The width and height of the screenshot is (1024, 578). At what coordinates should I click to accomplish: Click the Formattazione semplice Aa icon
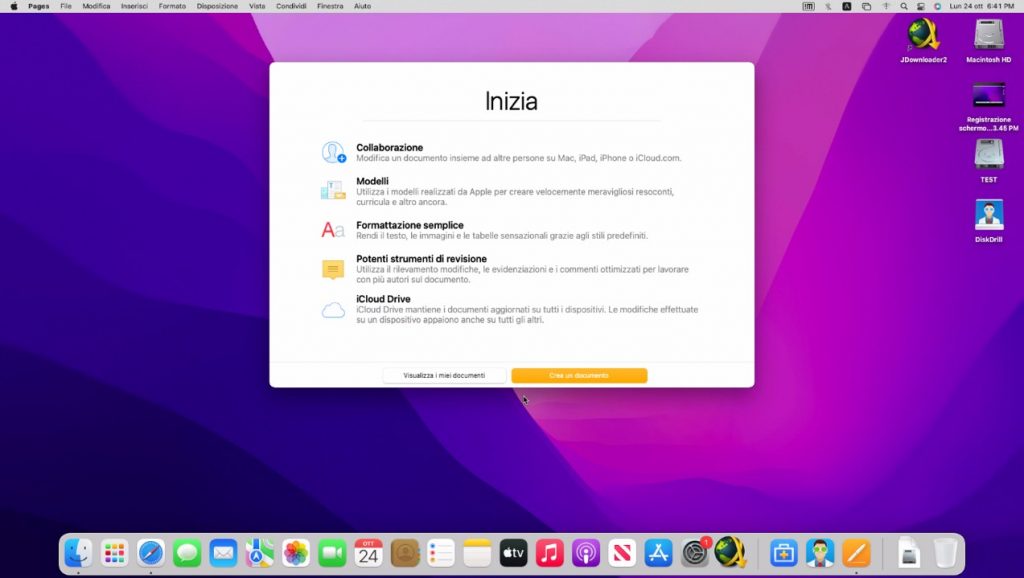[334, 227]
